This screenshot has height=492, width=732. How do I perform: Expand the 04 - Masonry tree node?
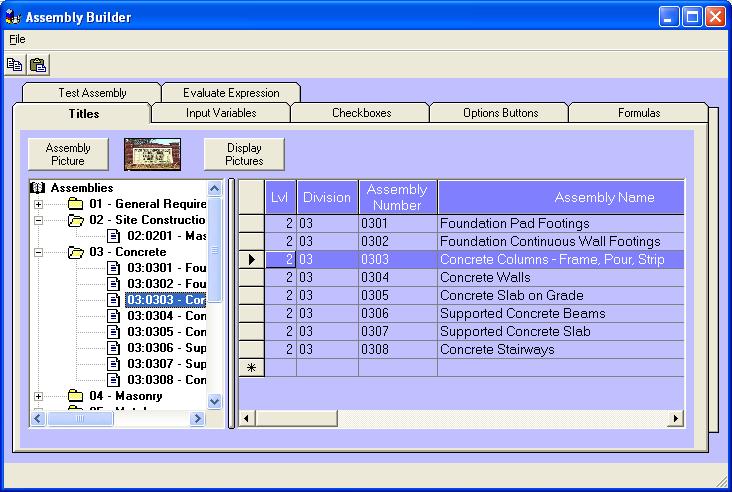39,396
